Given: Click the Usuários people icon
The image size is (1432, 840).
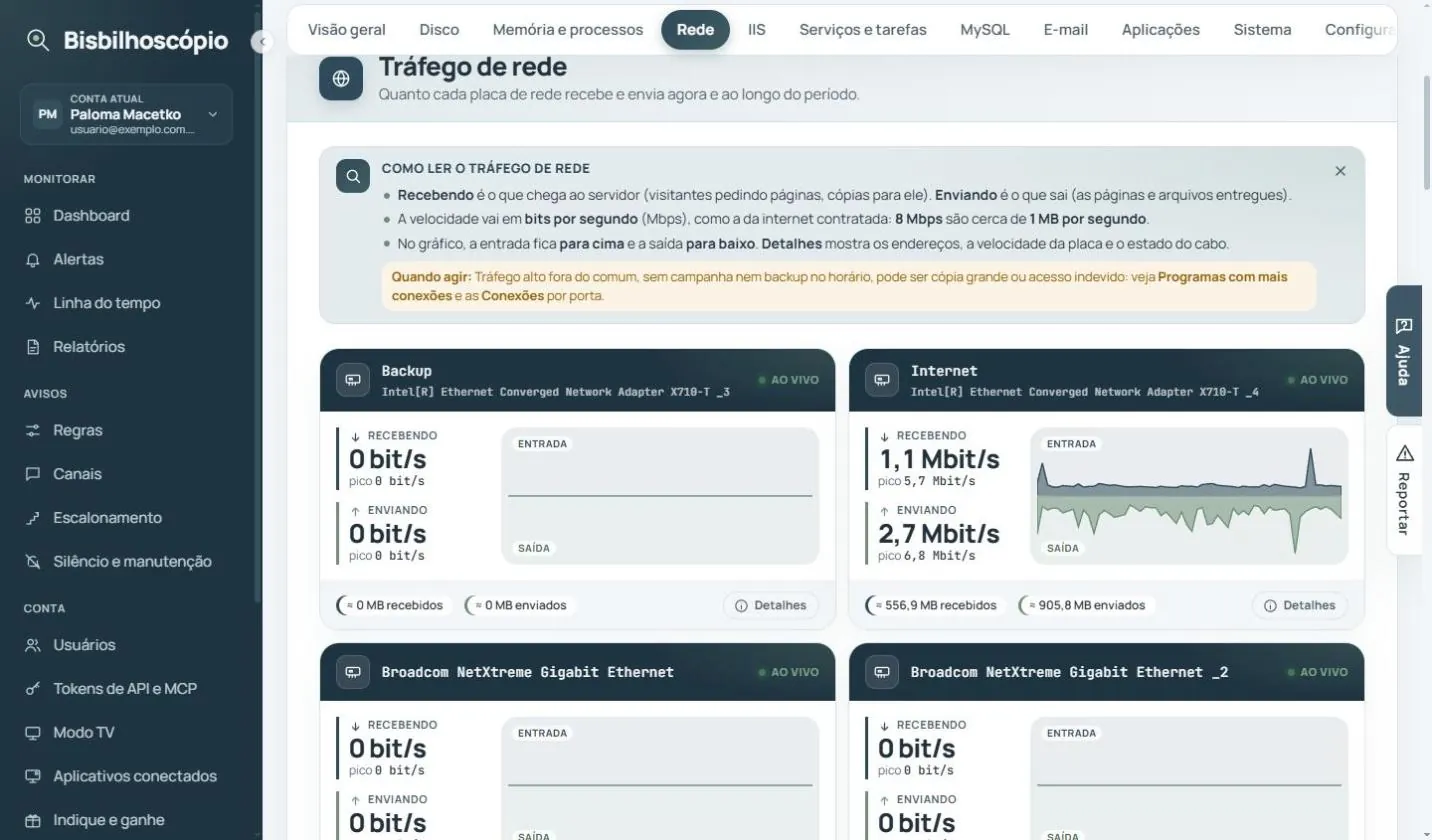Looking at the screenshot, I should click(x=33, y=645).
